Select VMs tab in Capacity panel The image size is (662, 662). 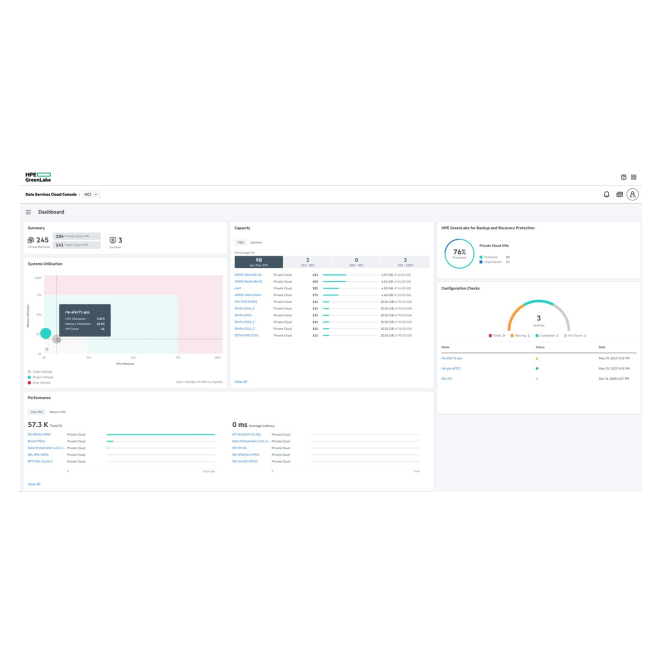240,242
